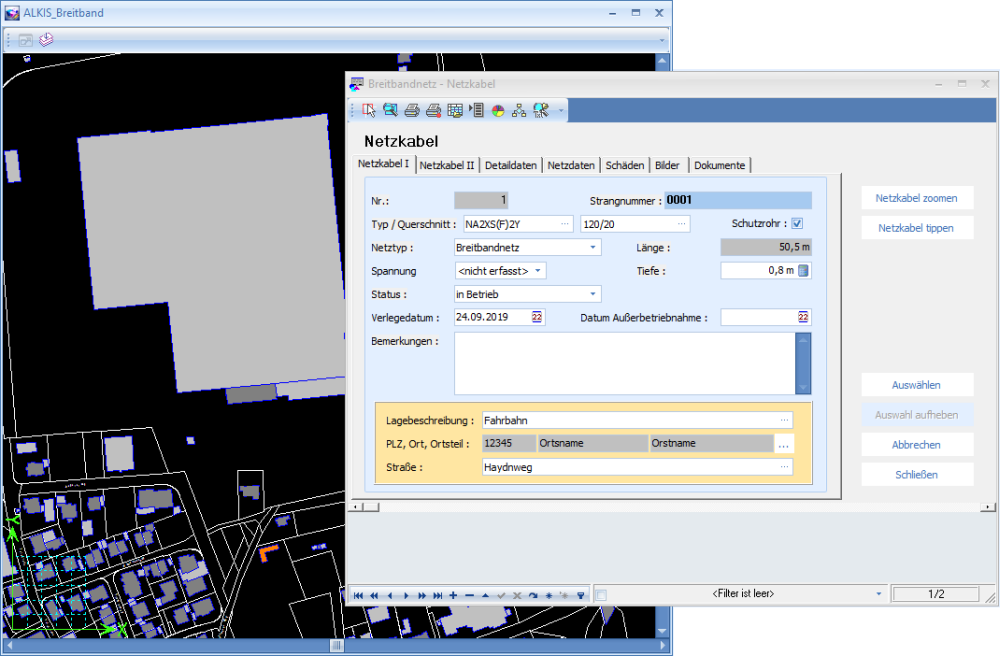Click the pie chart icon in toolbar
Image resolution: width=1000 pixels, height=656 pixels.
click(498, 110)
